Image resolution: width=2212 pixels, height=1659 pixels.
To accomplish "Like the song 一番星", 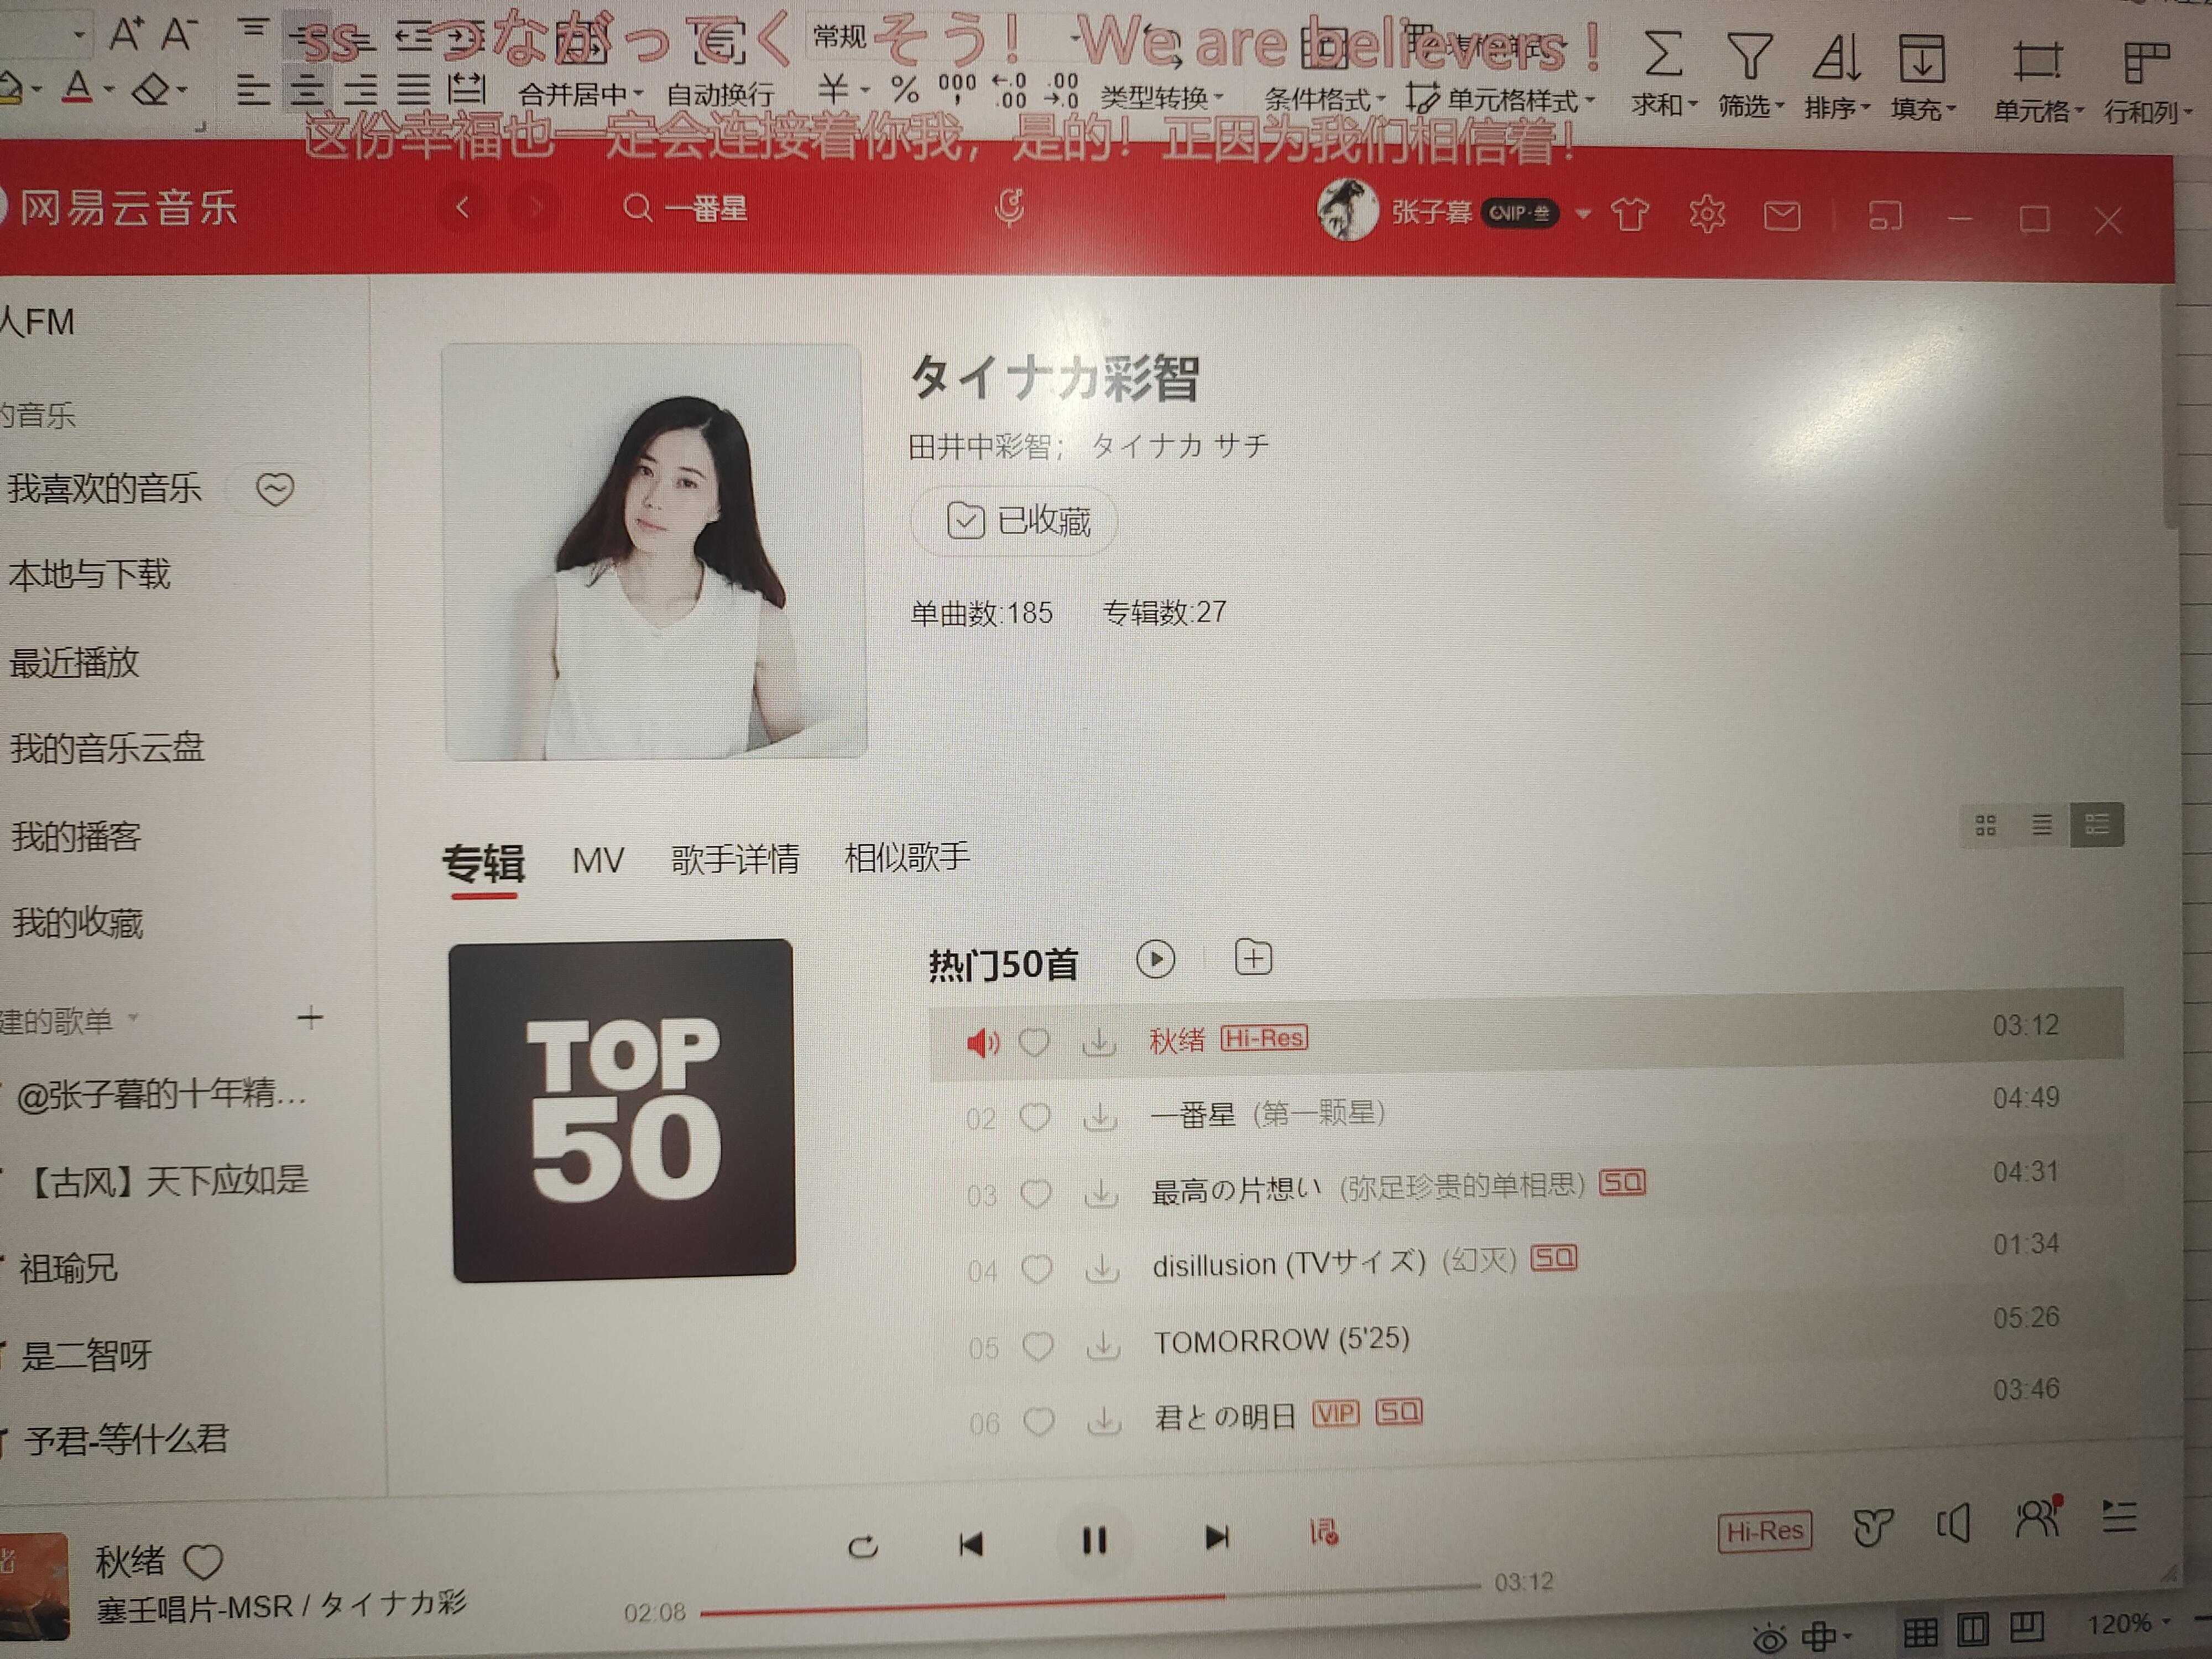I will click(1034, 1117).
